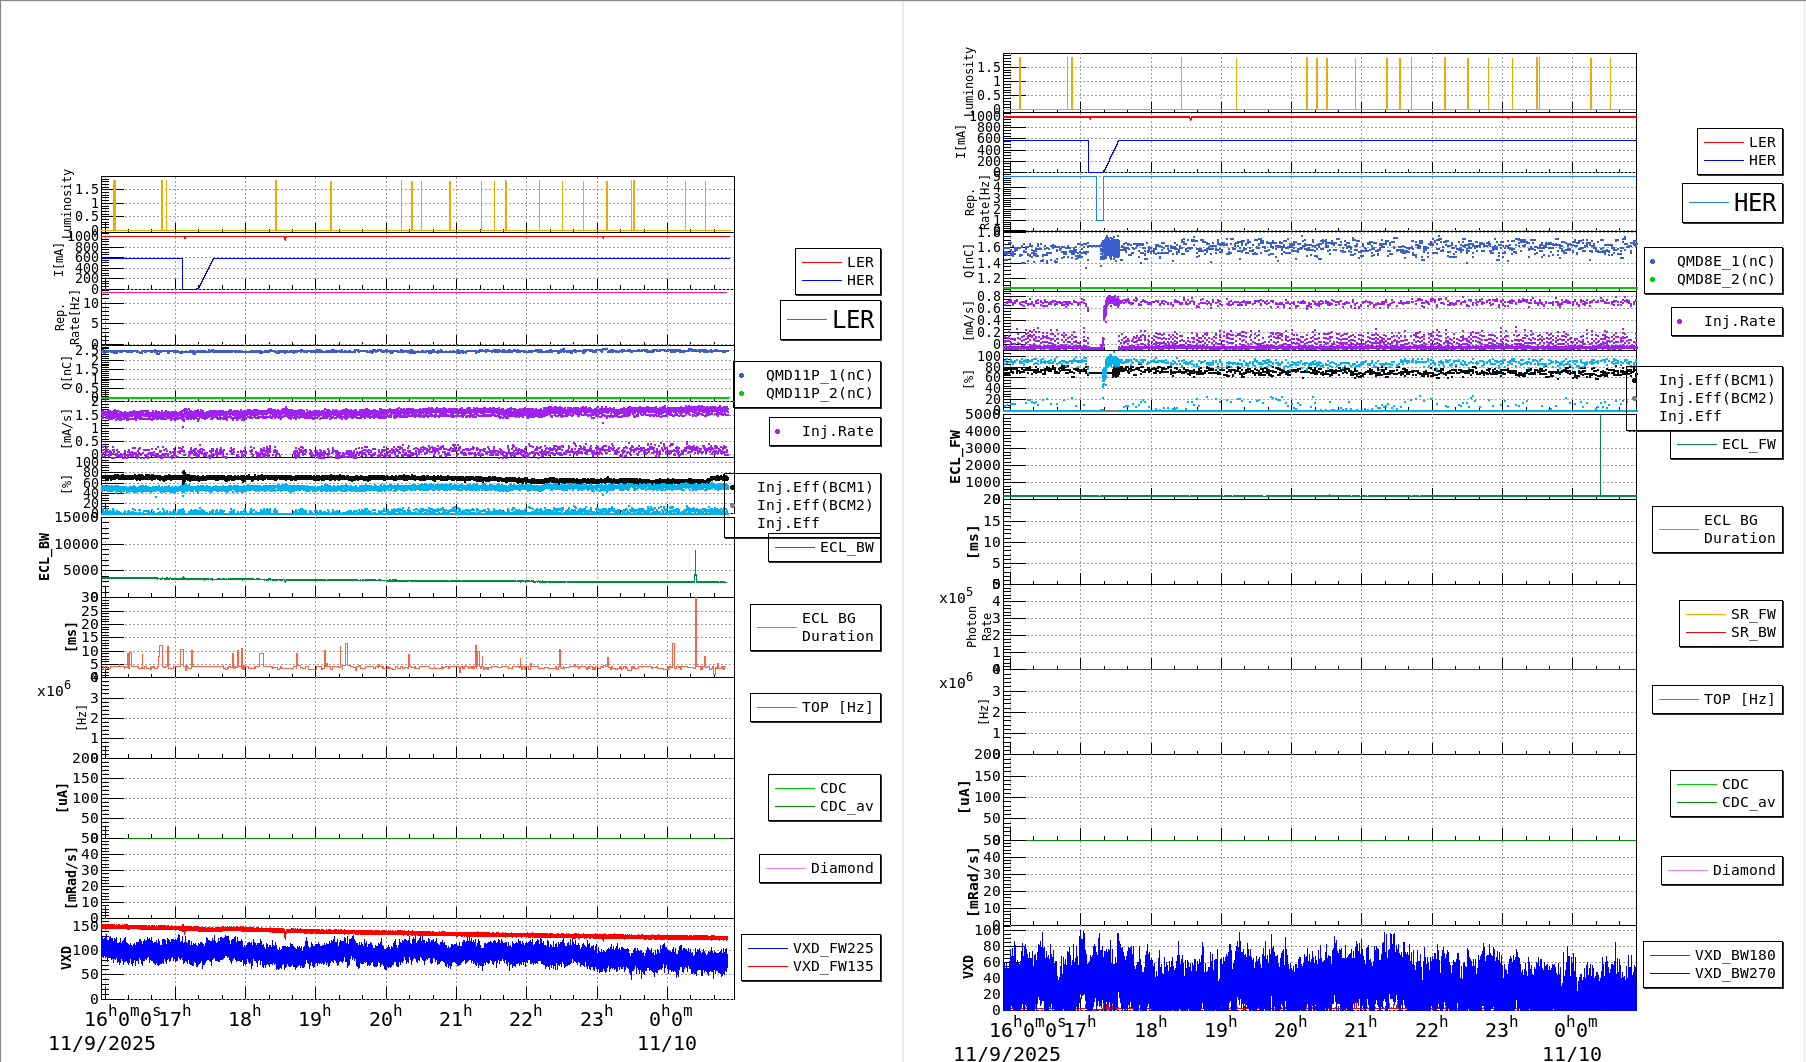
Task: Select the SR_FW legend entry
Action: [1752, 614]
